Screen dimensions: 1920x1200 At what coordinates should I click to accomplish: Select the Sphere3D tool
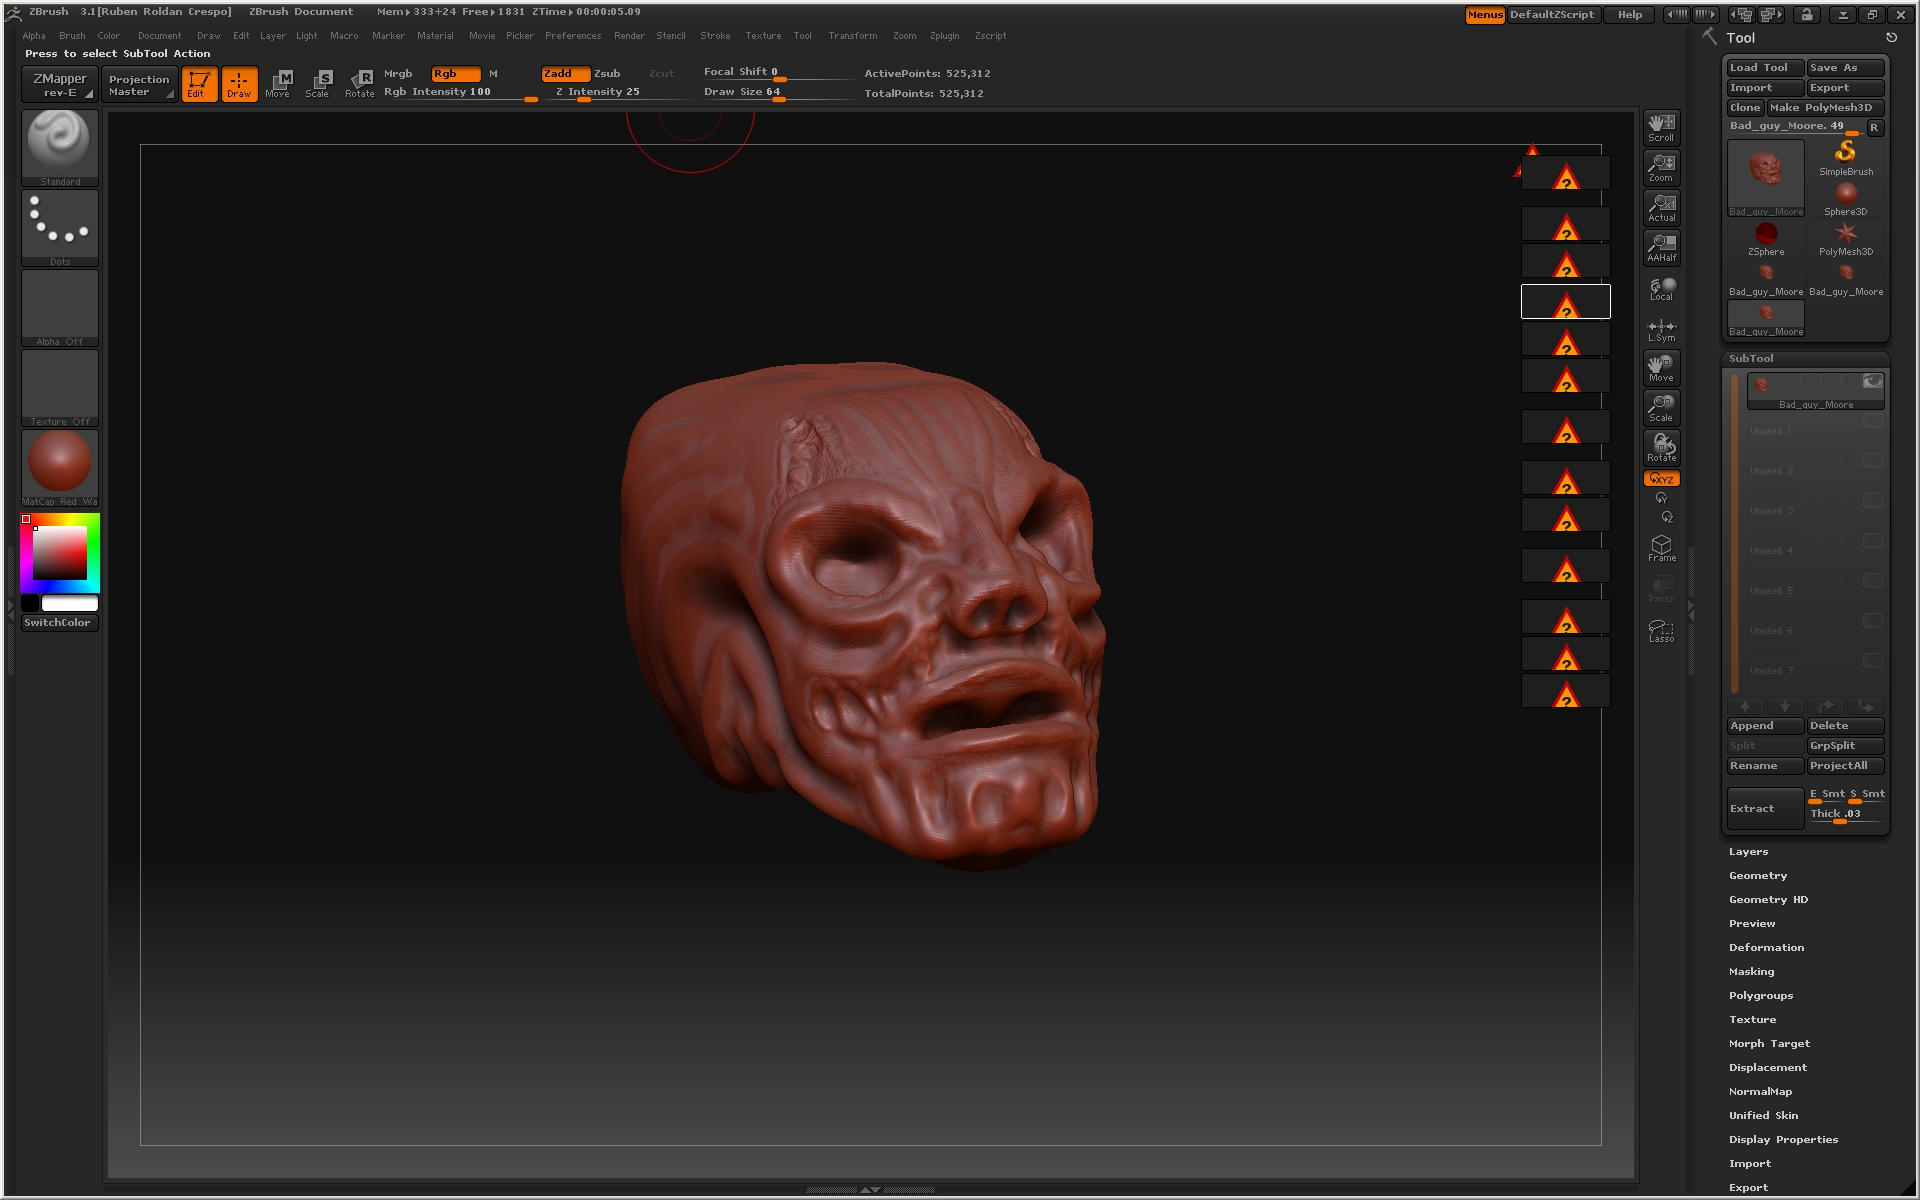1845,198
